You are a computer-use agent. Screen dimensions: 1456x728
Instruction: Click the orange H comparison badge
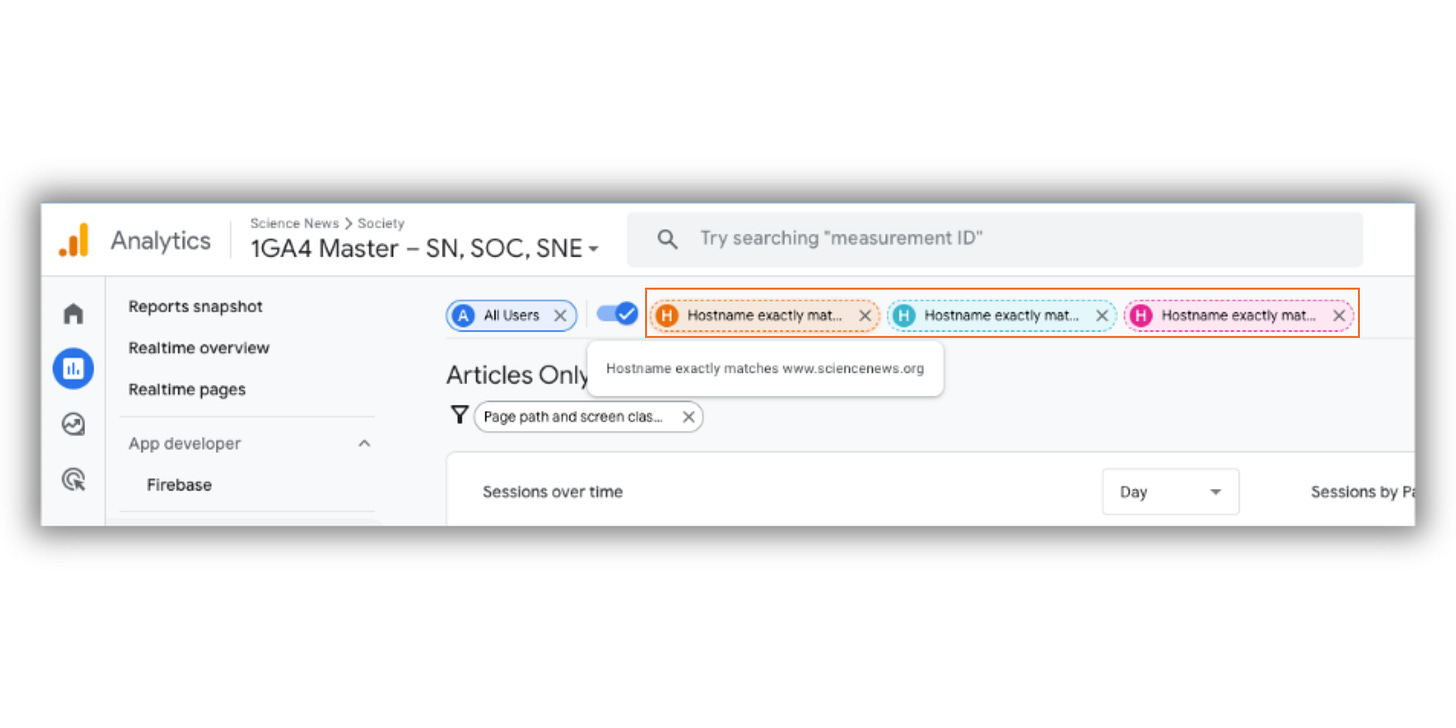click(667, 315)
